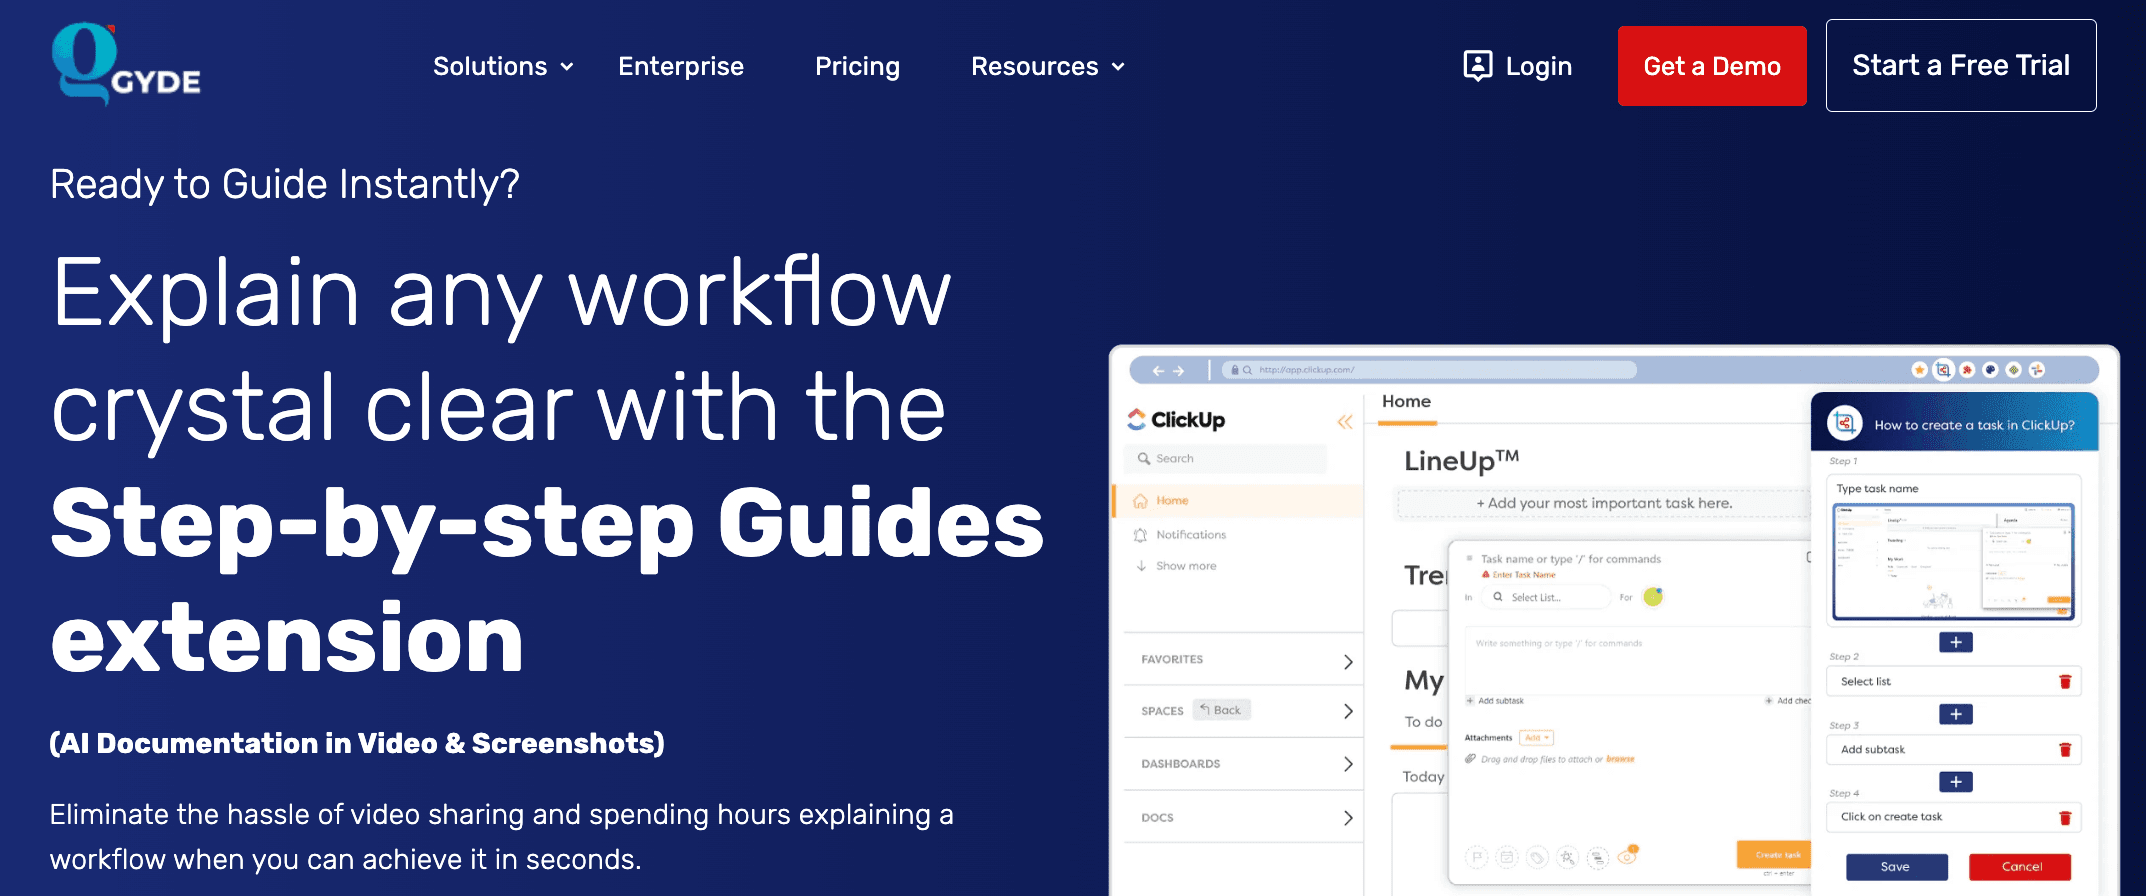2146x896 pixels.
Task: Click the Select List search field
Action: click(x=1545, y=597)
